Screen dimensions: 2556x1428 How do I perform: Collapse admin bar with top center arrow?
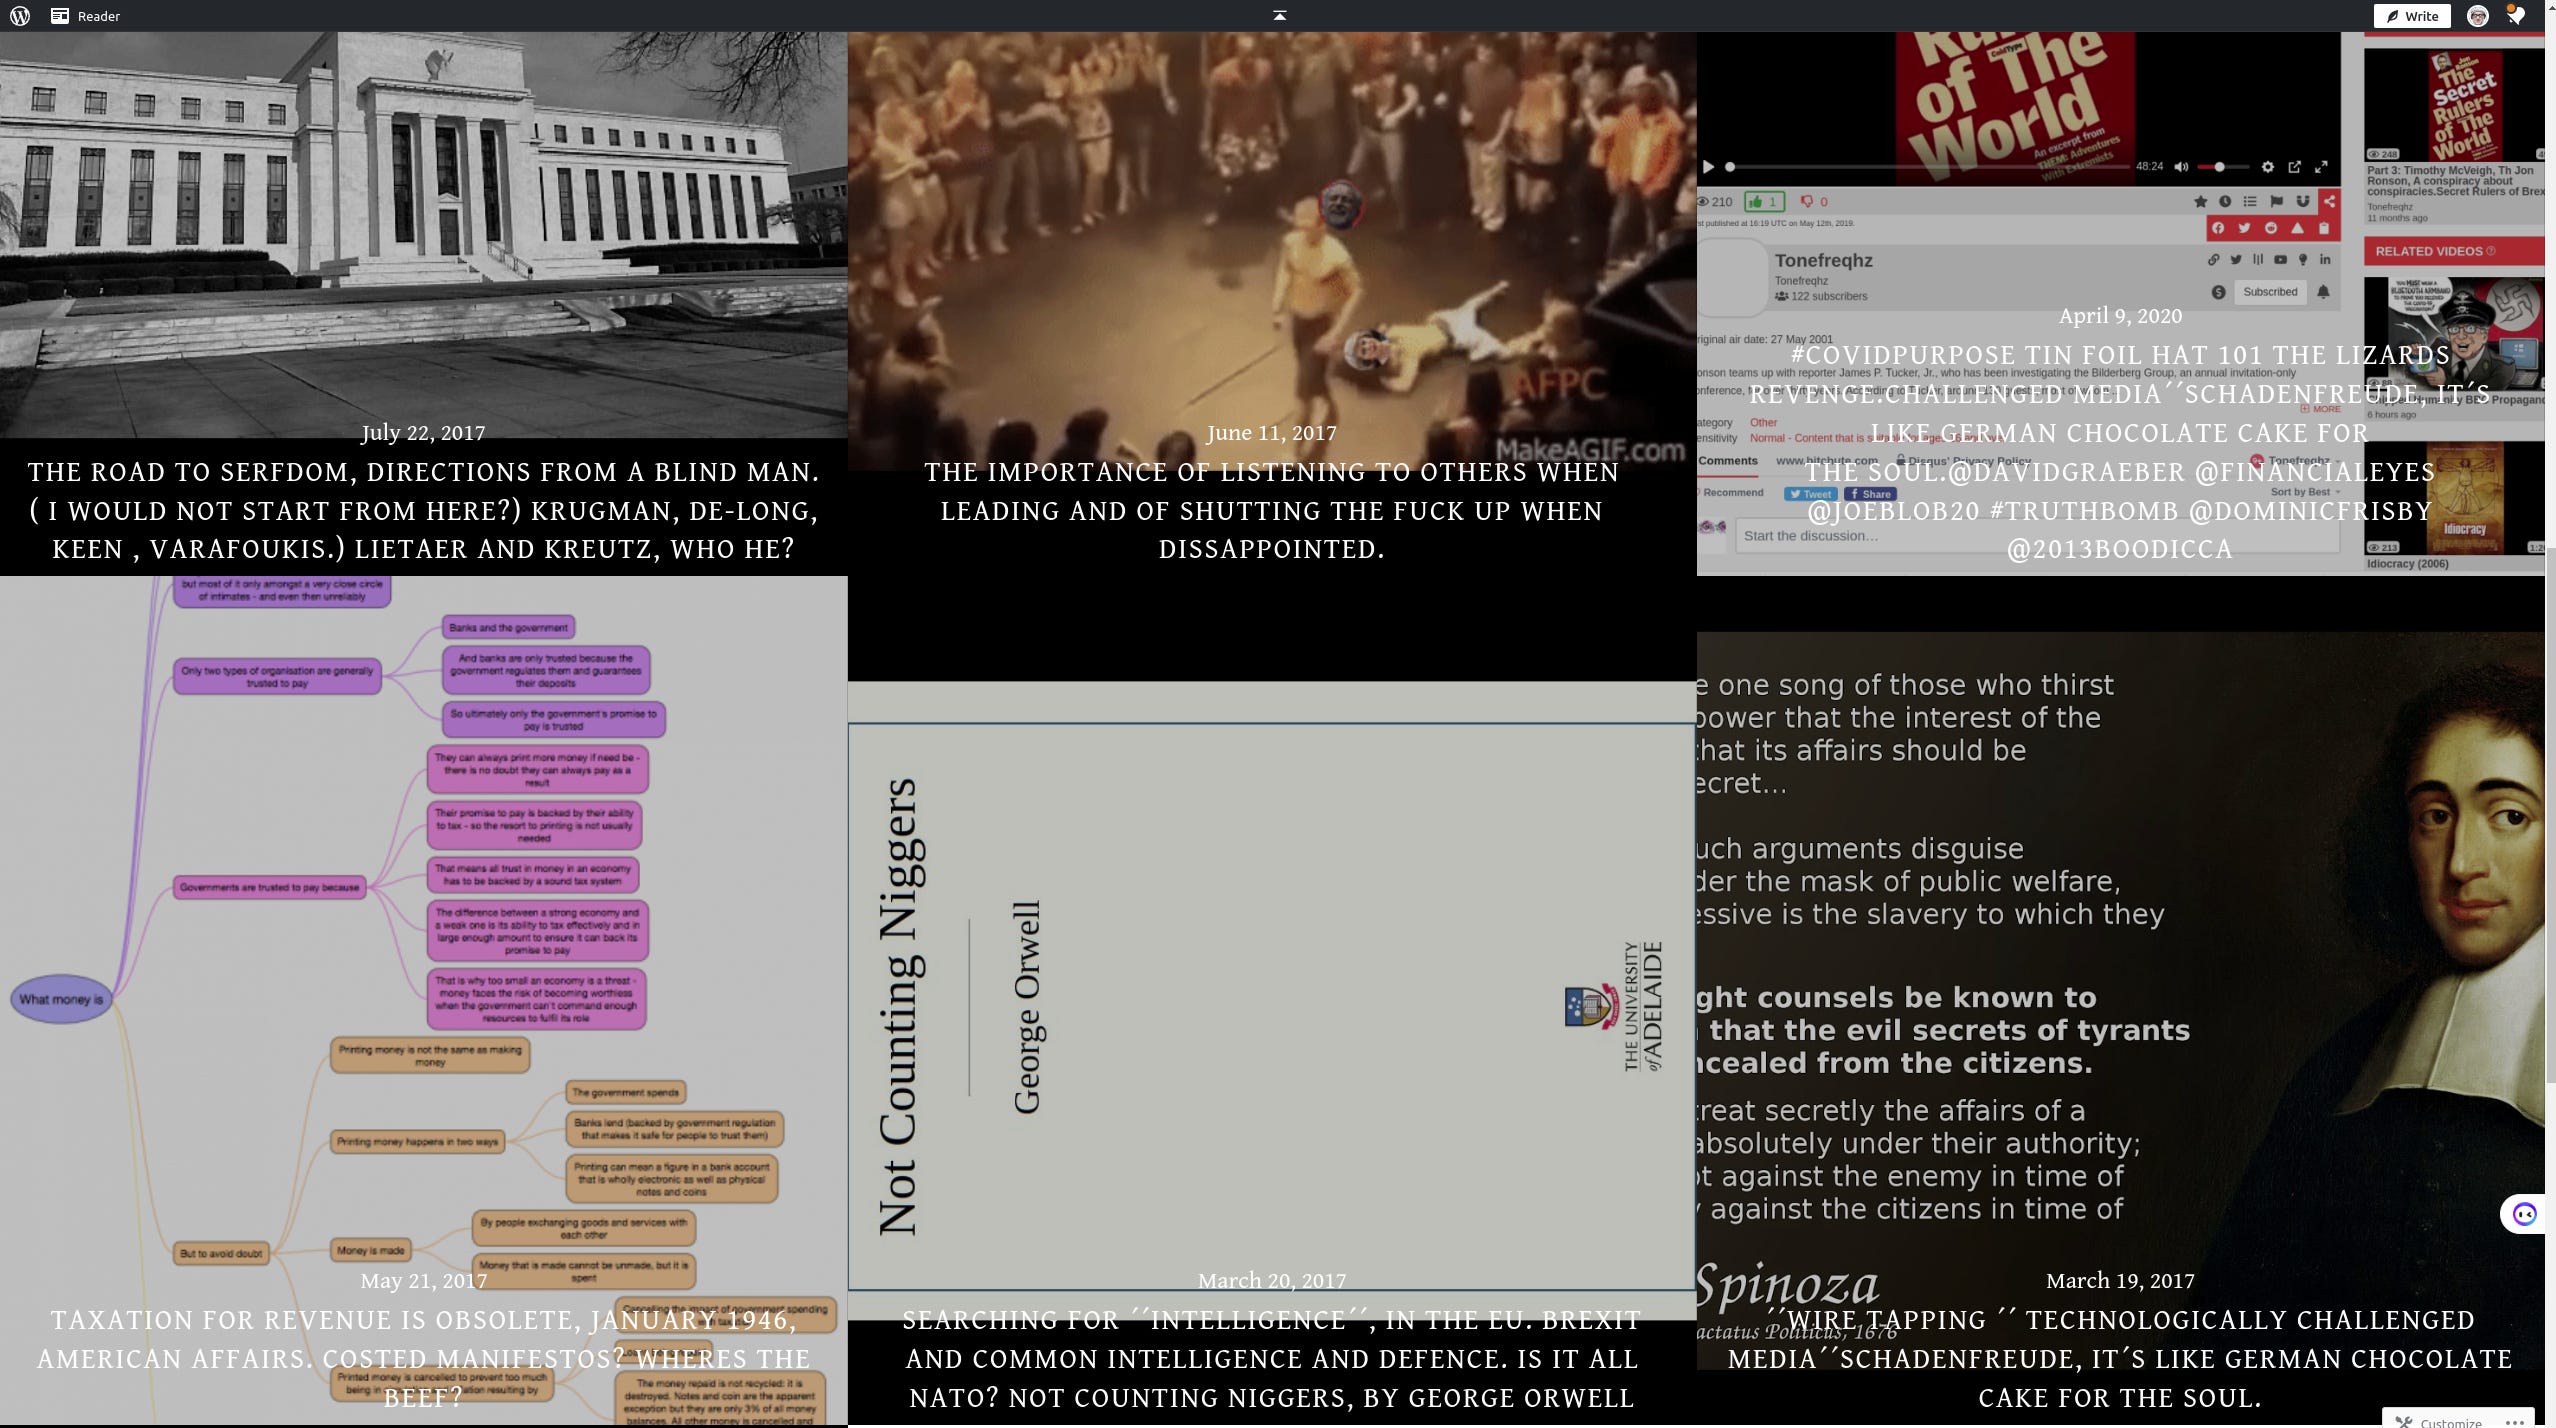click(1279, 15)
